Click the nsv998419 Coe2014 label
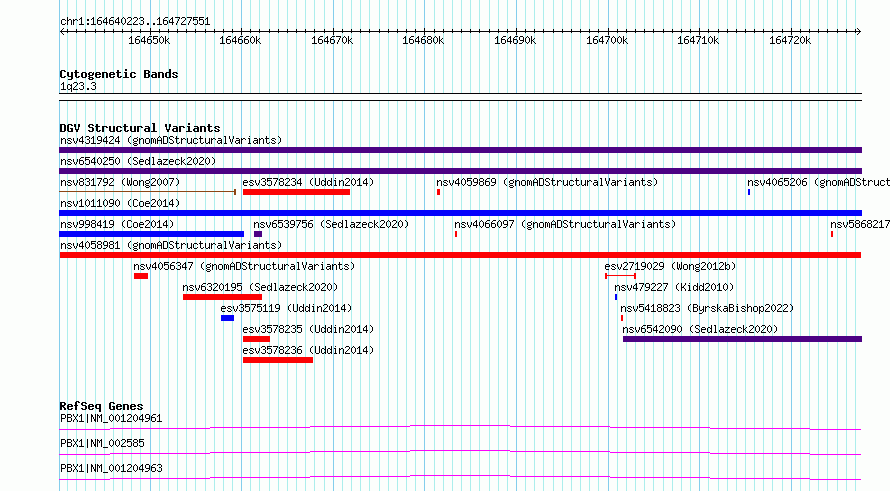890x491 pixels. point(117,224)
